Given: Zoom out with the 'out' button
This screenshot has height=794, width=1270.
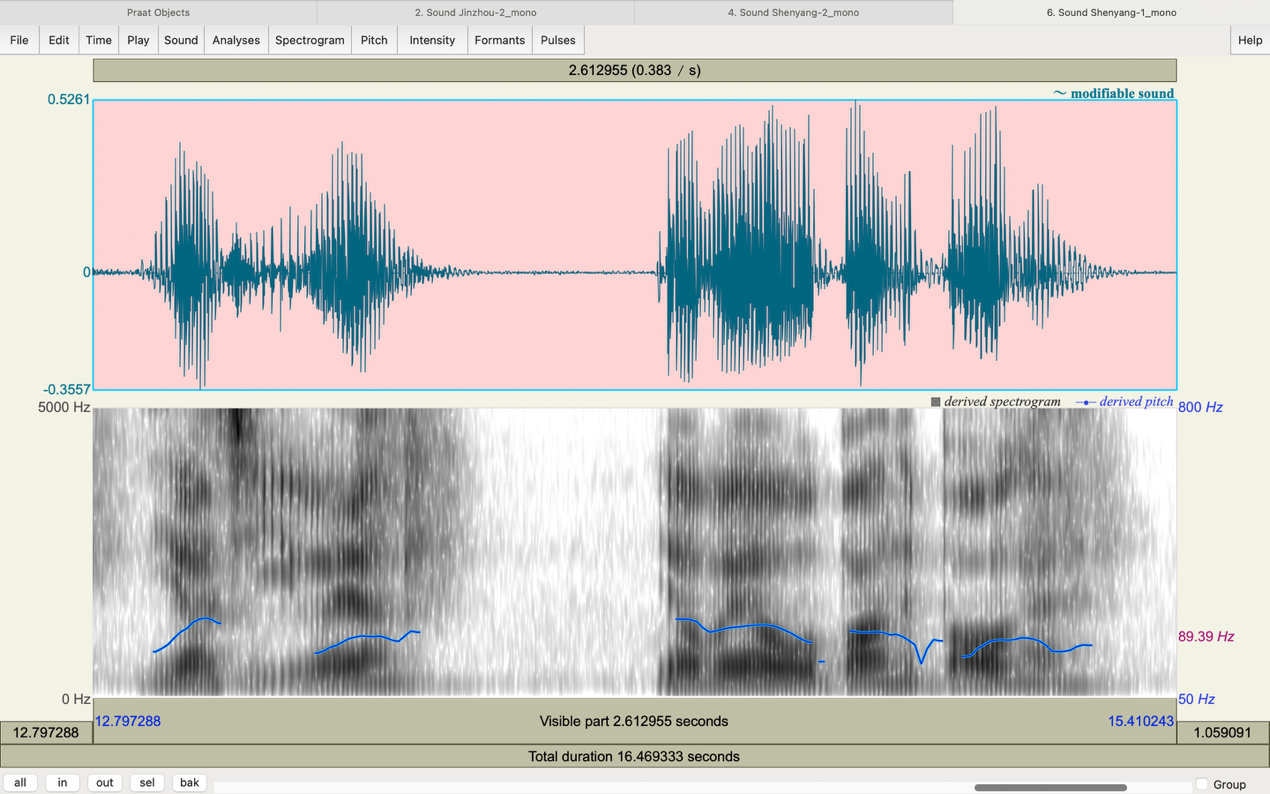Looking at the screenshot, I should tap(104, 783).
